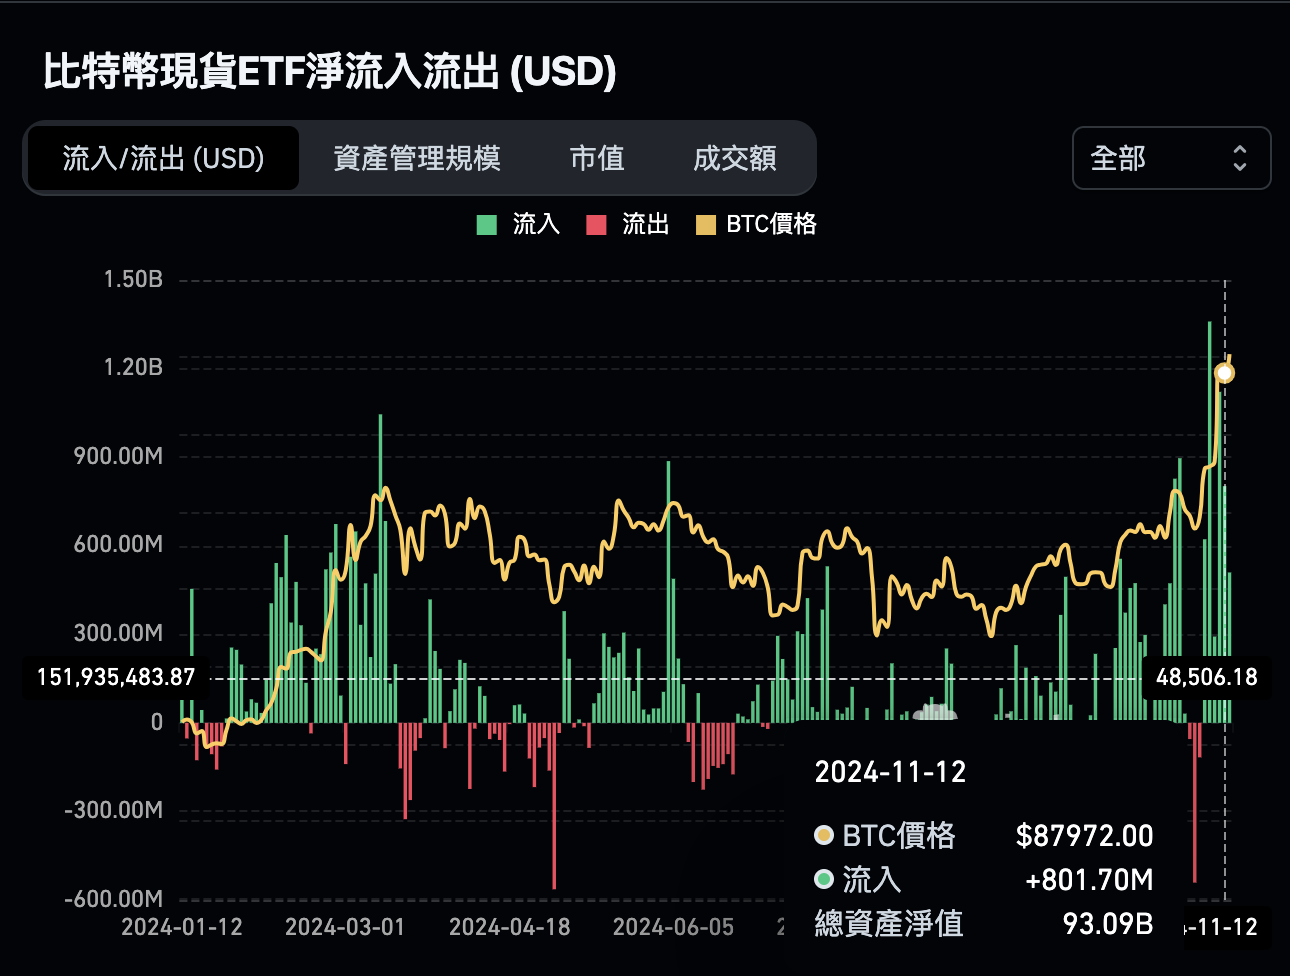Click the 1.20B y-axis label

tap(133, 367)
